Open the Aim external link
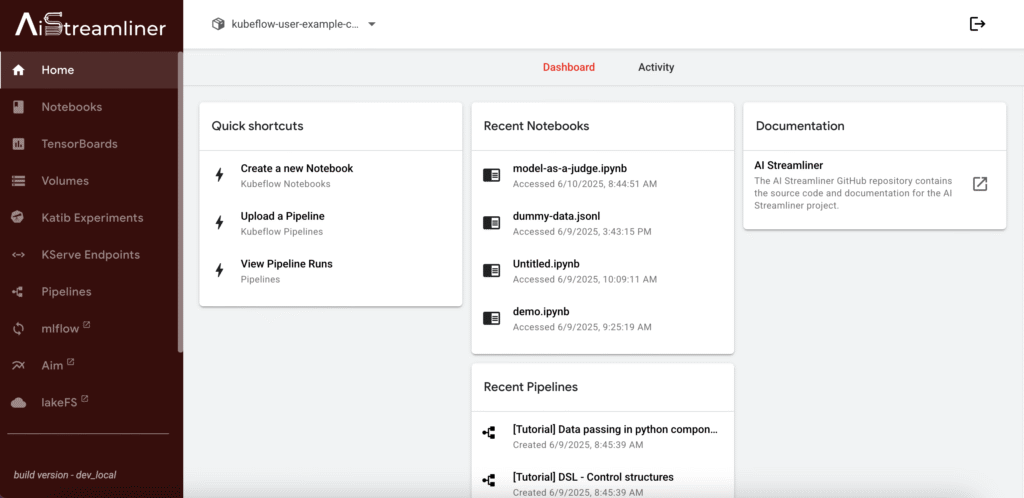Viewport: 1024px width, 498px height. (x=89, y=366)
